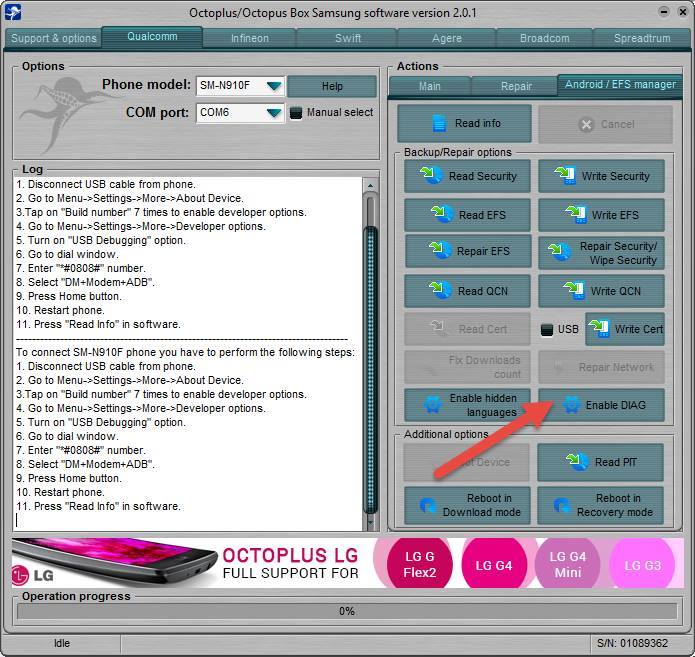Click the Cancel X icon
This screenshot has width=695, height=657.
click(586, 125)
